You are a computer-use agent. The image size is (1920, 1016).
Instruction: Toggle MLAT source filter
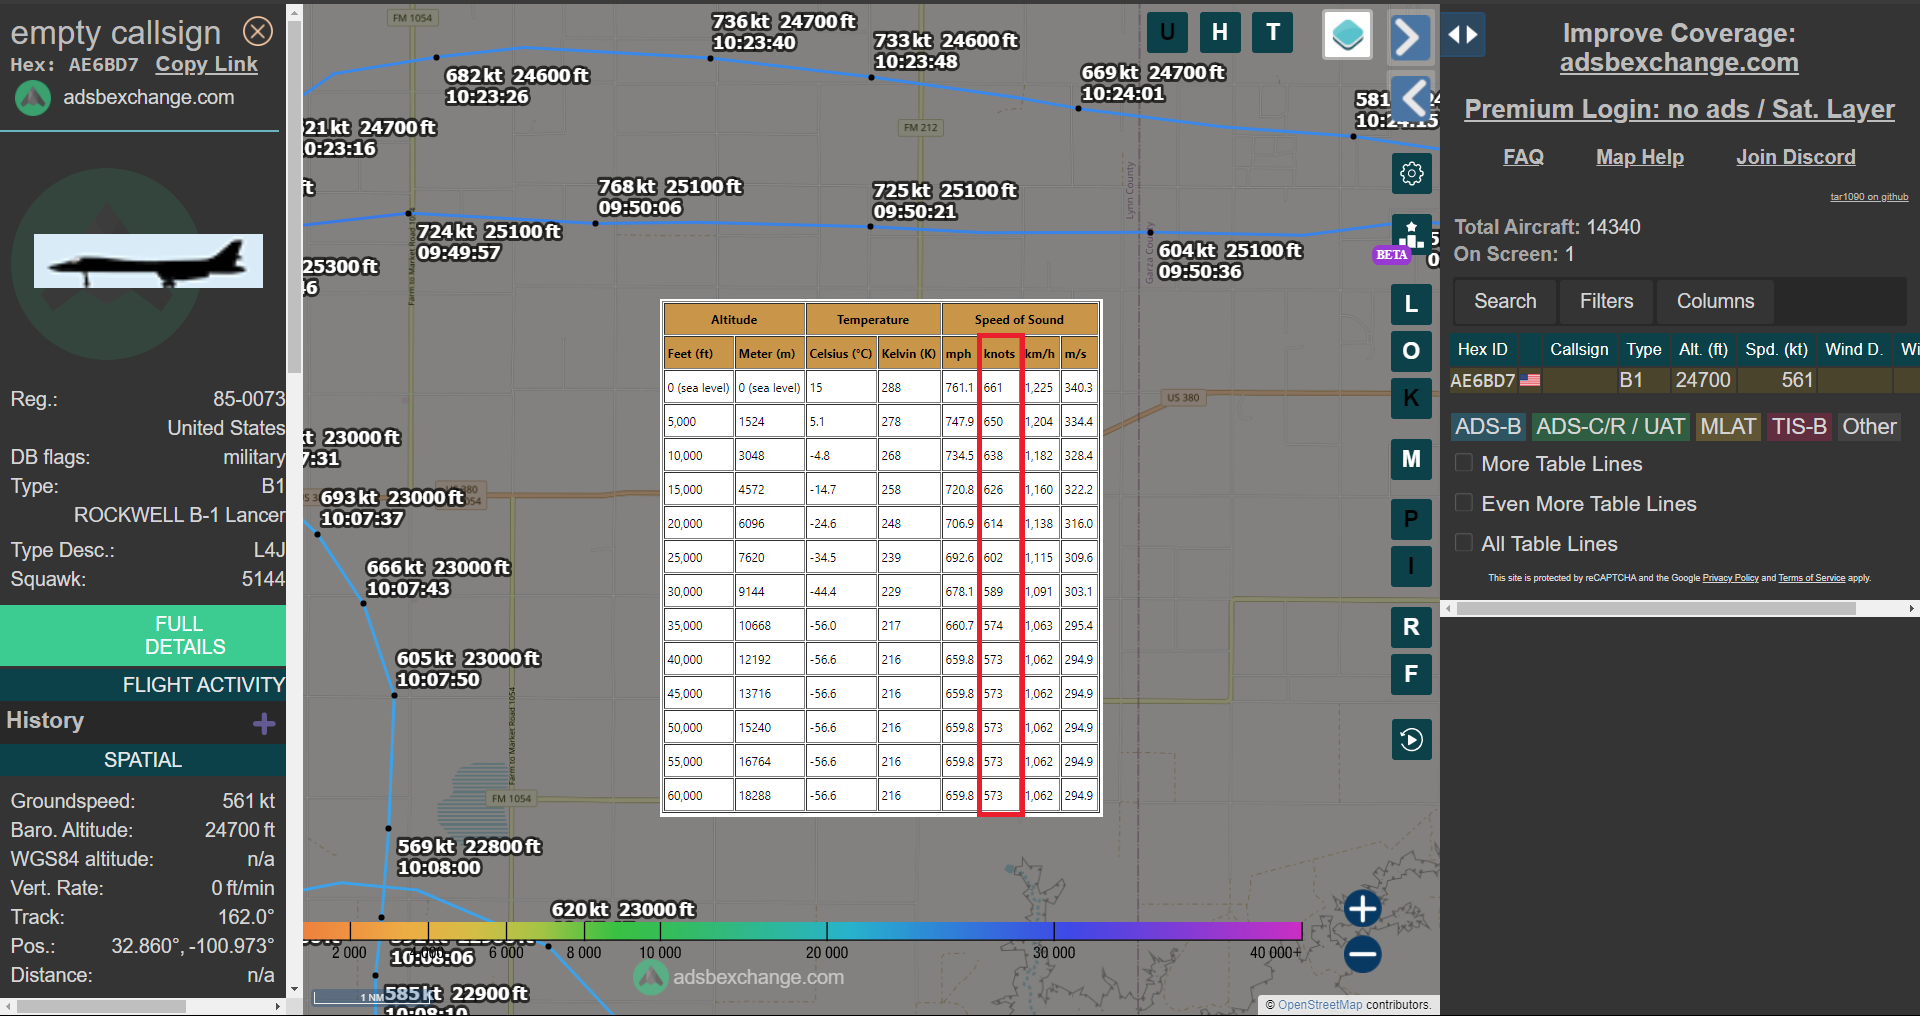pos(1728,427)
